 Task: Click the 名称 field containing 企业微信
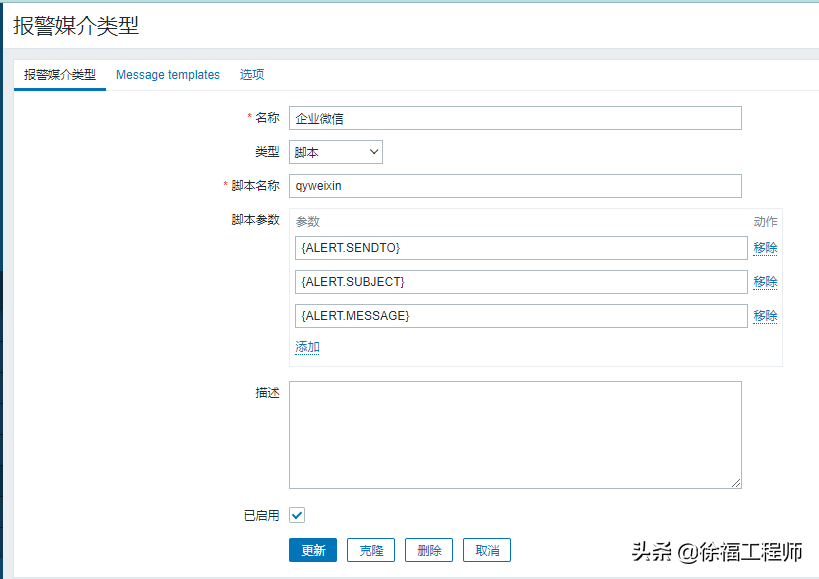pos(515,118)
